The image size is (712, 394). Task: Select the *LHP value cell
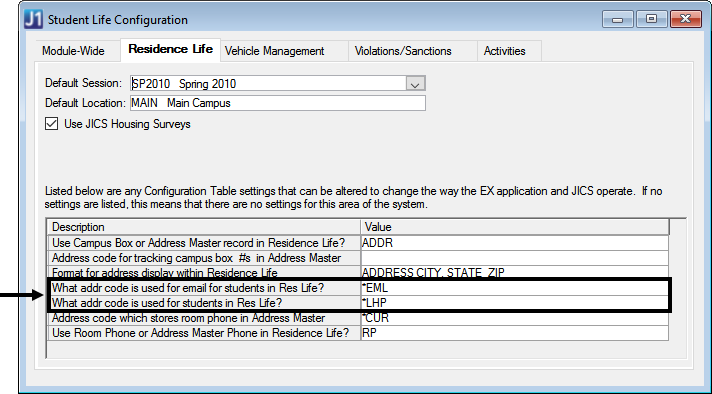[x=514, y=303]
